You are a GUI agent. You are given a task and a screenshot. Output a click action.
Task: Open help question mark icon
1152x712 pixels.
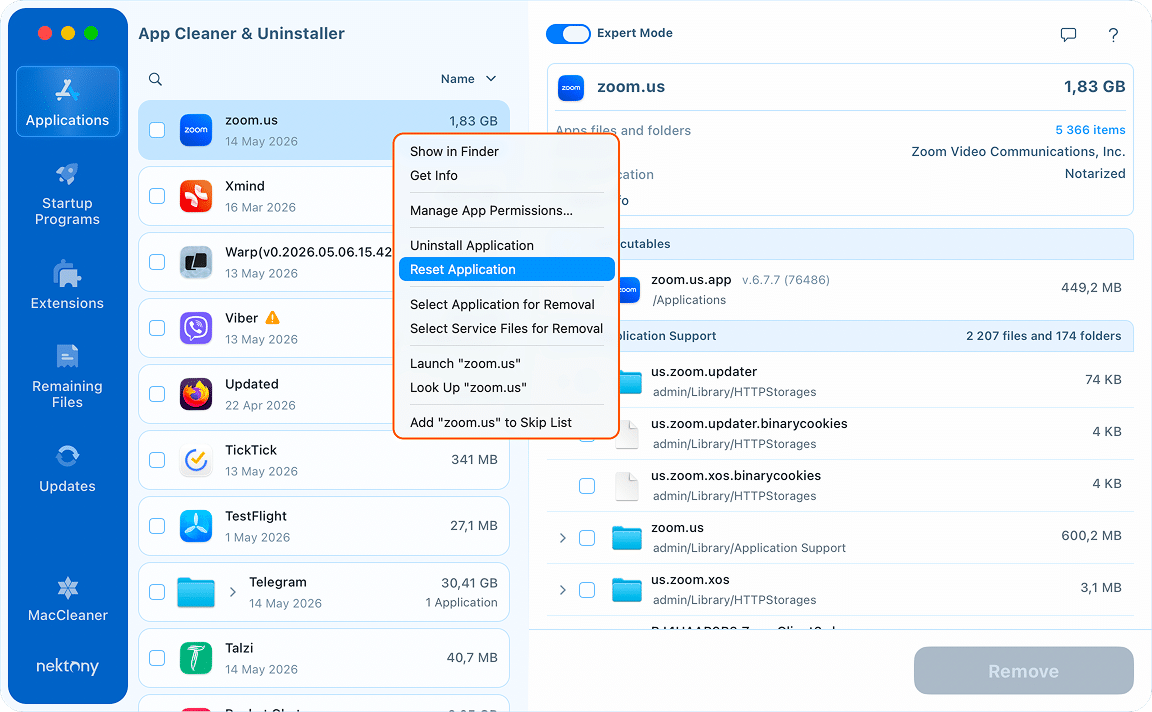pyautogui.click(x=1113, y=35)
